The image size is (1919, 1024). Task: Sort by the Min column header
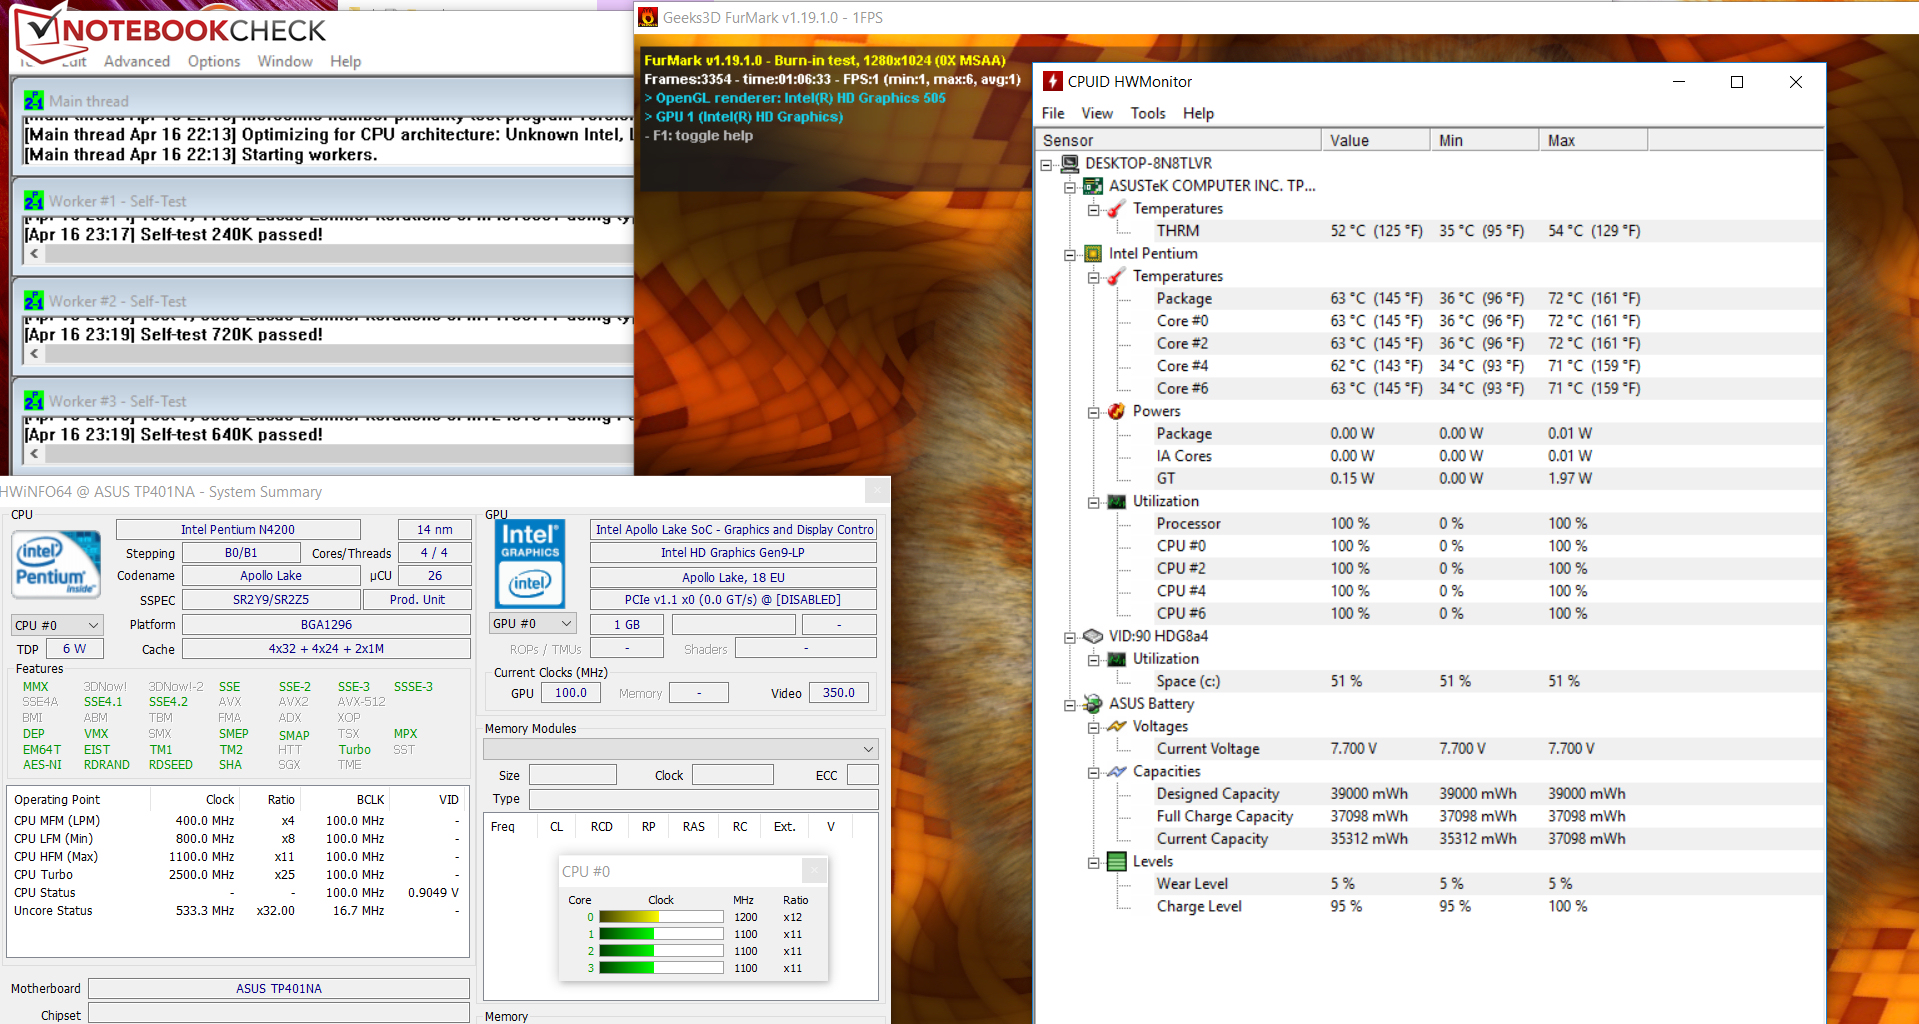[x=1484, y=140]
